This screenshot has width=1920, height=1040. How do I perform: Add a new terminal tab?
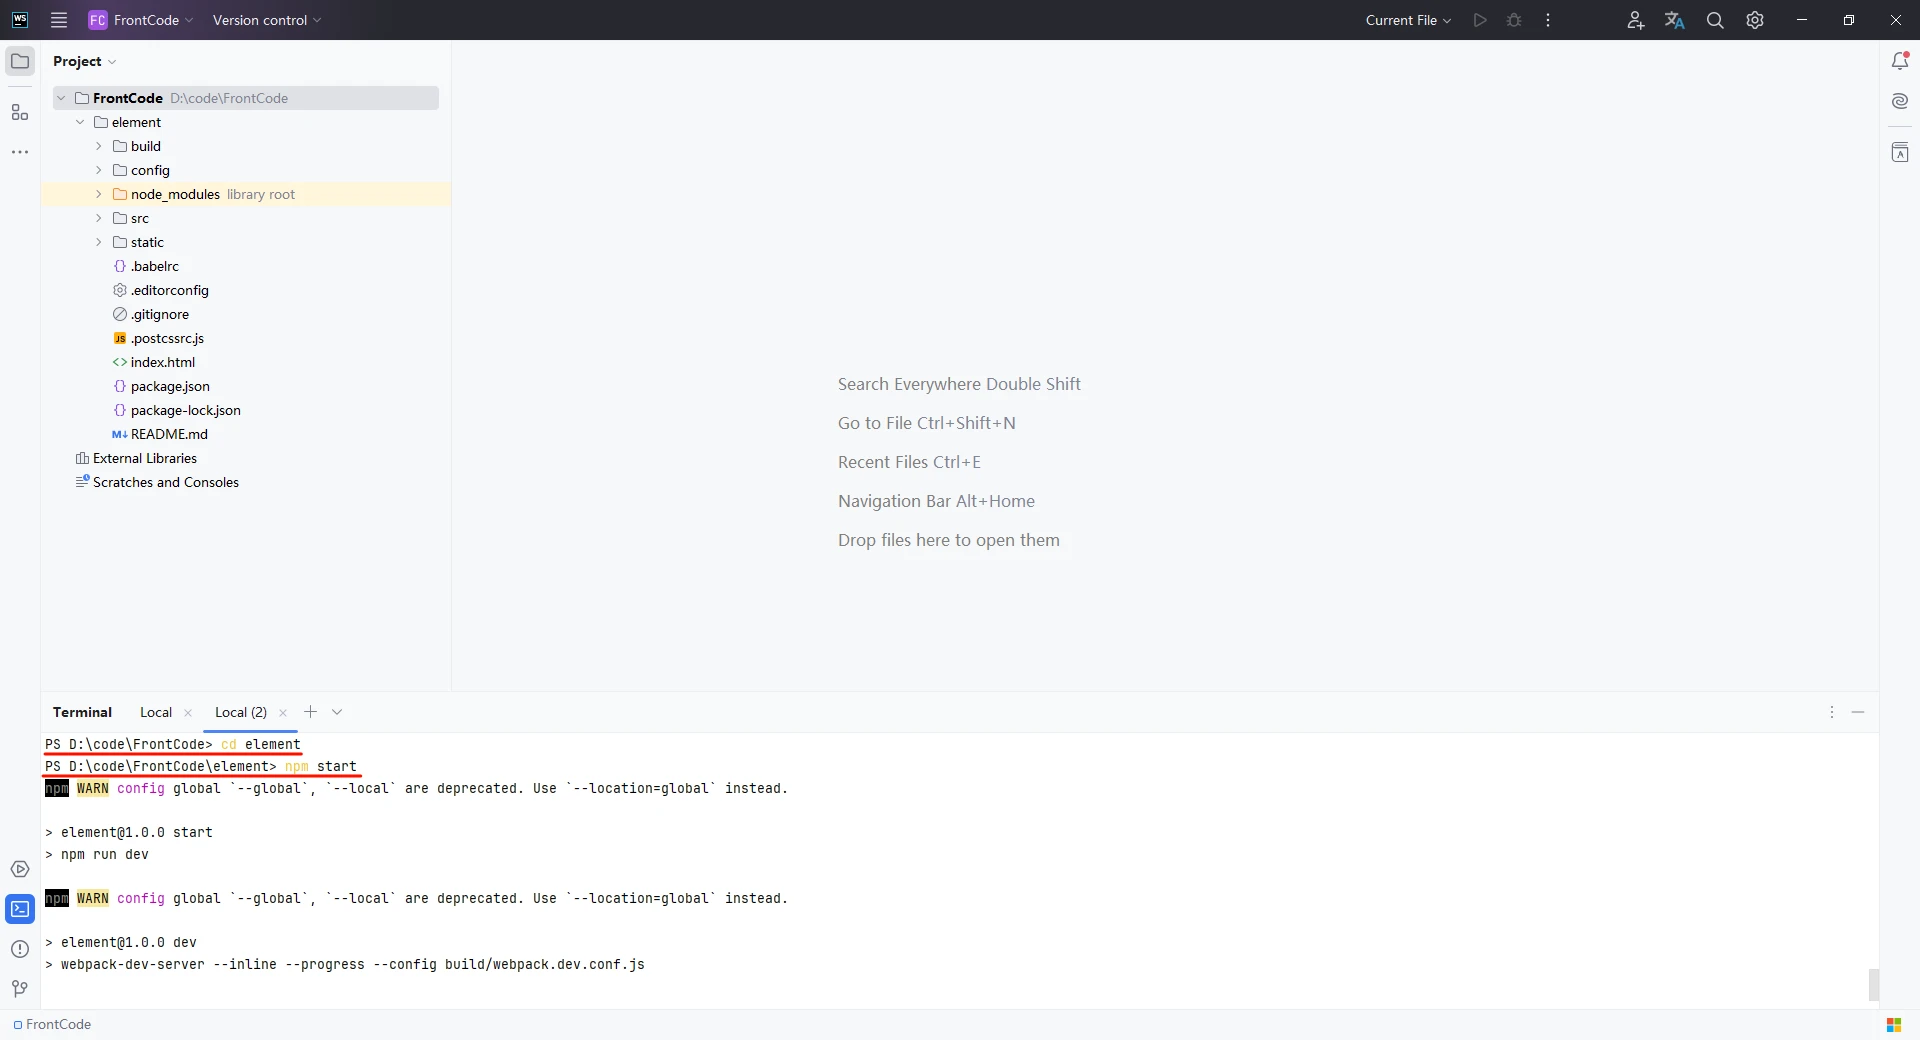(x=310, y=712)
